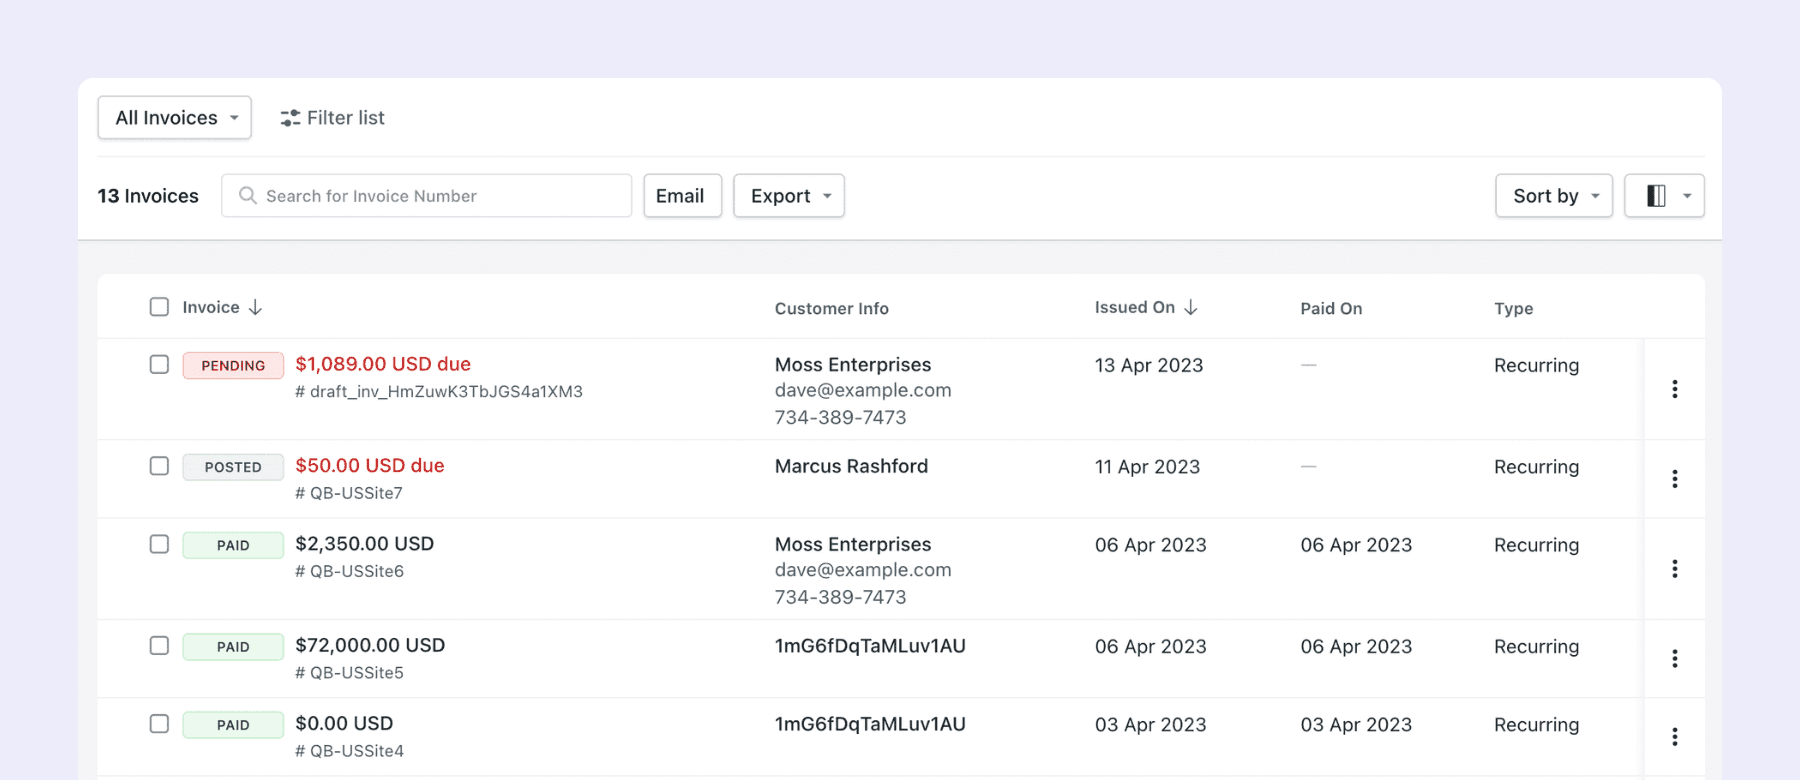The width and height of the screenshot is (1800, 780).
Task: Open the $50.00 USD due invoice
Action: coord(370,466)
